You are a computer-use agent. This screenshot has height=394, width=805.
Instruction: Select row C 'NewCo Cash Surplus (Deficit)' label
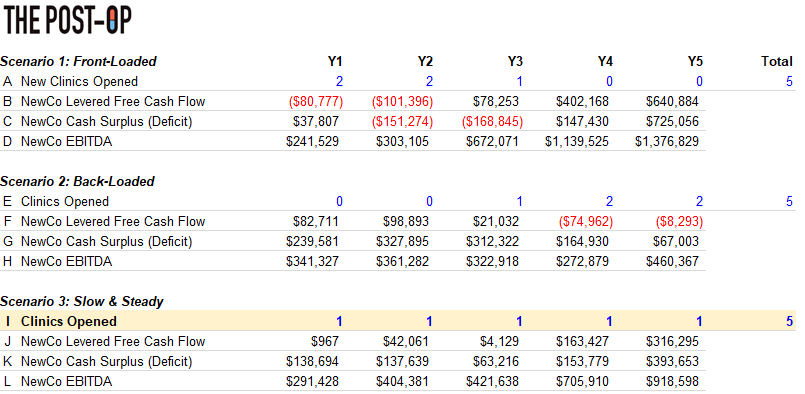click(x=107, y=122)
